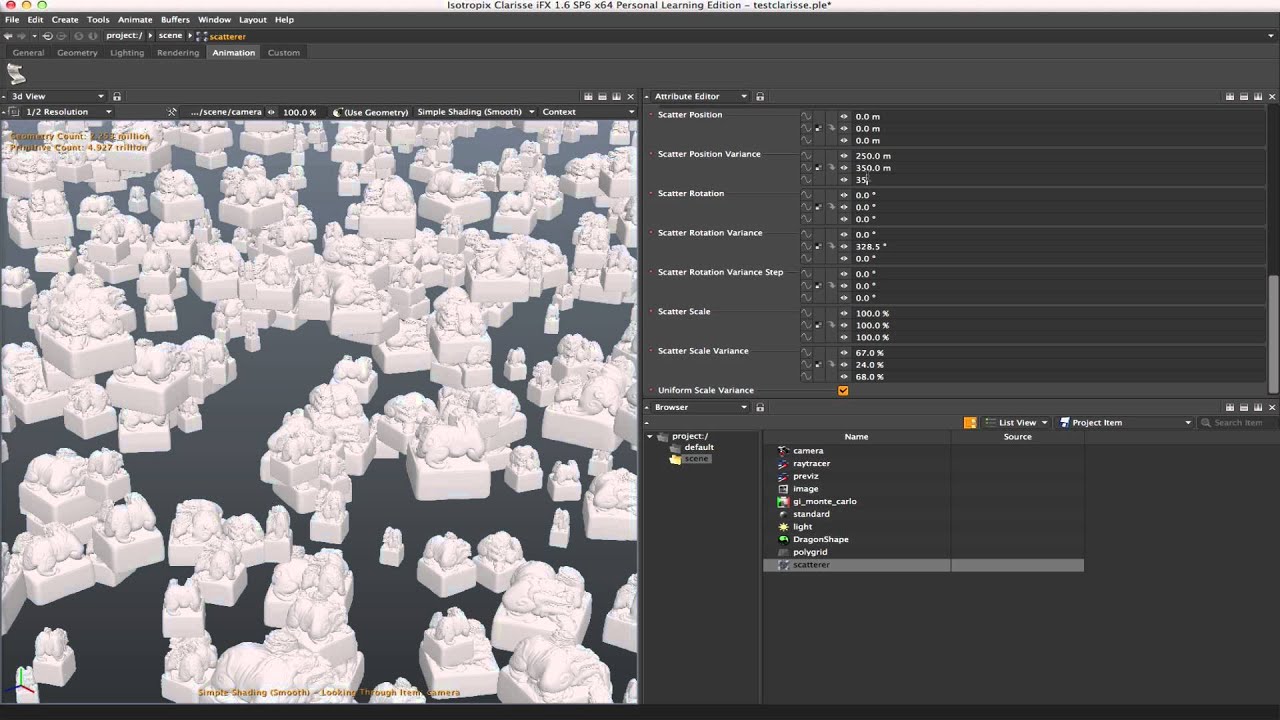Image resolution: width=1280 pixels, height=720 pixels.
Task: Toggle eye icon next to 67.0 % value
Action: 844,353
